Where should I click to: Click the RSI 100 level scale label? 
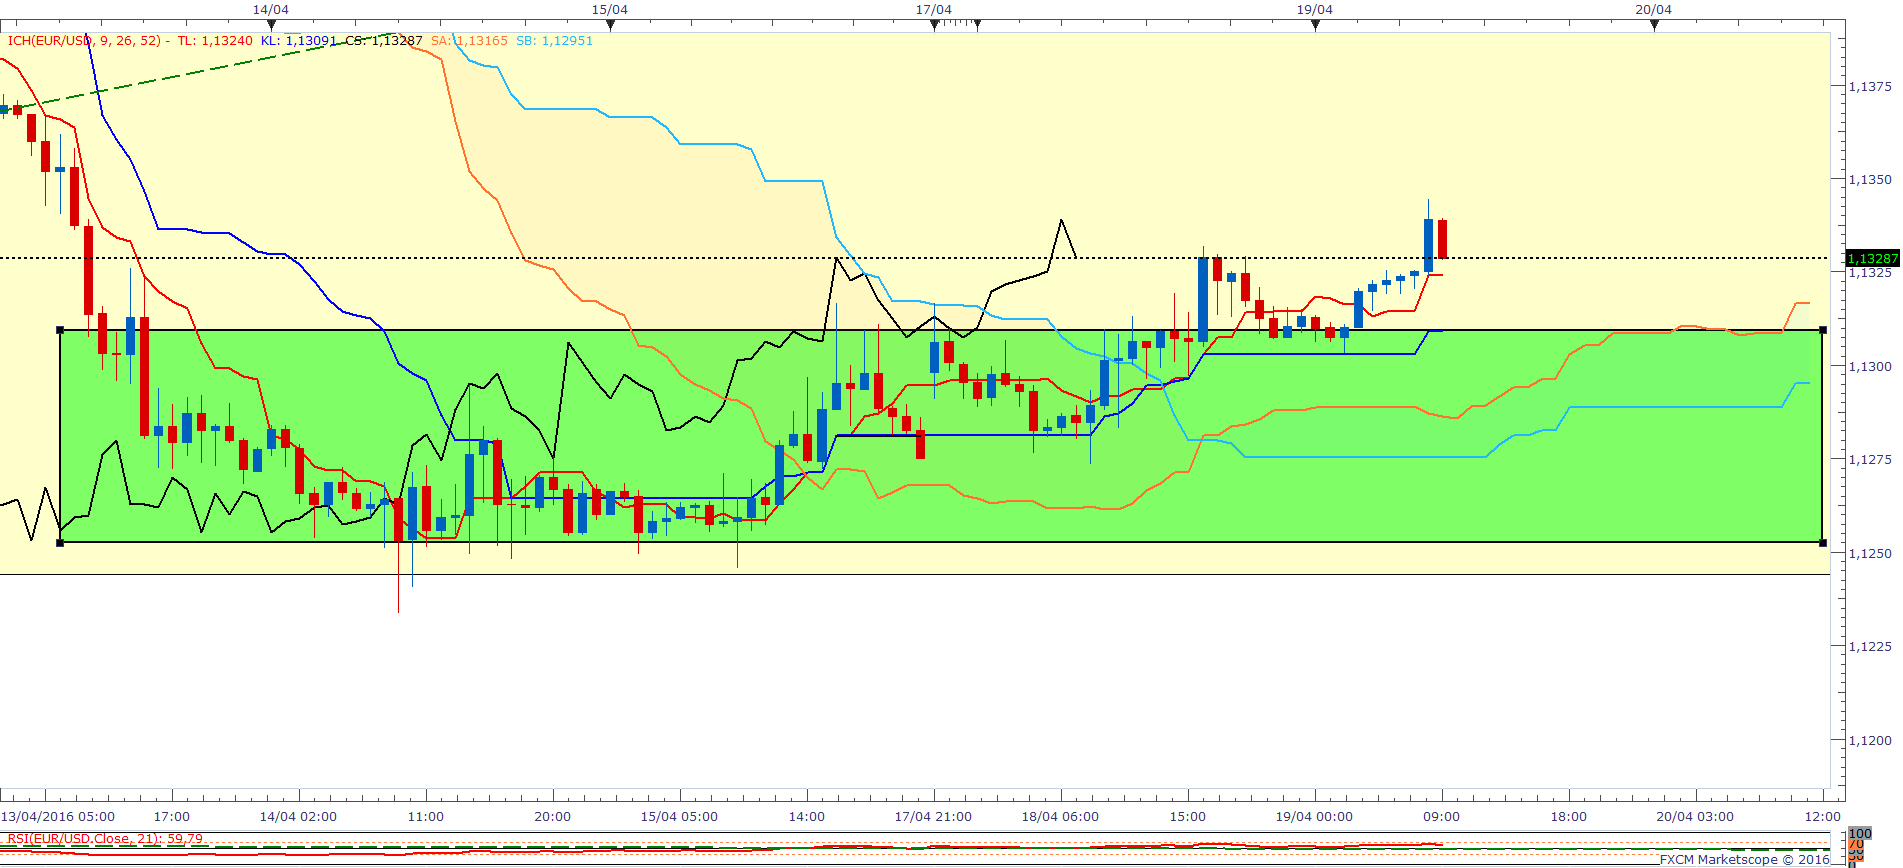(x=1860, y=834)
